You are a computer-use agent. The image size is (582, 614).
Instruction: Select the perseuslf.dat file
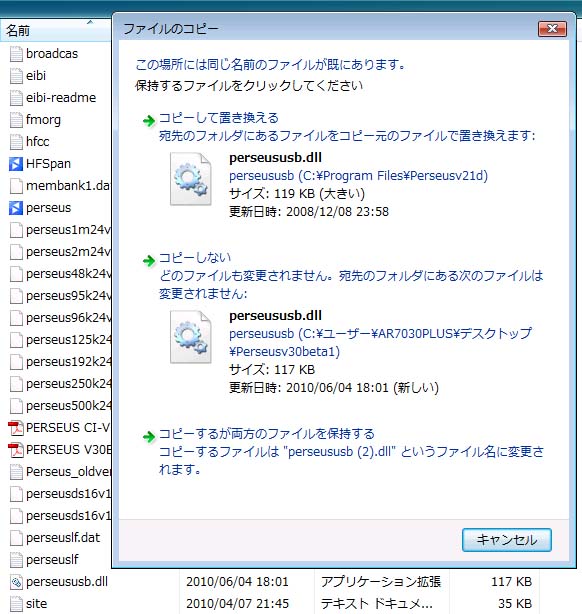[x=63, y=538]
